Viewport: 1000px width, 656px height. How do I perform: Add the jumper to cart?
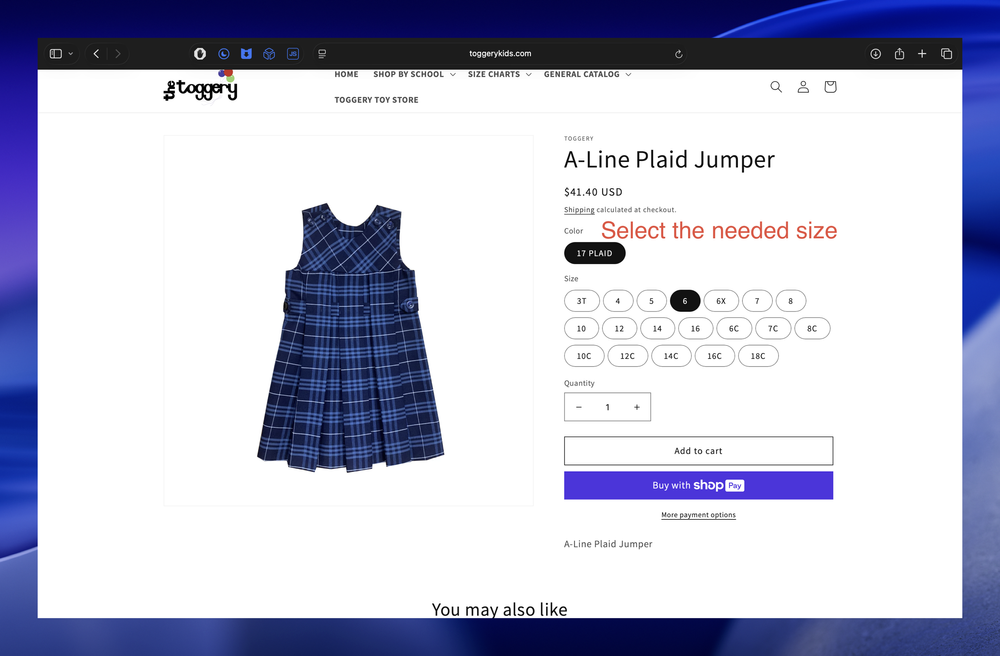coord(698,451)
